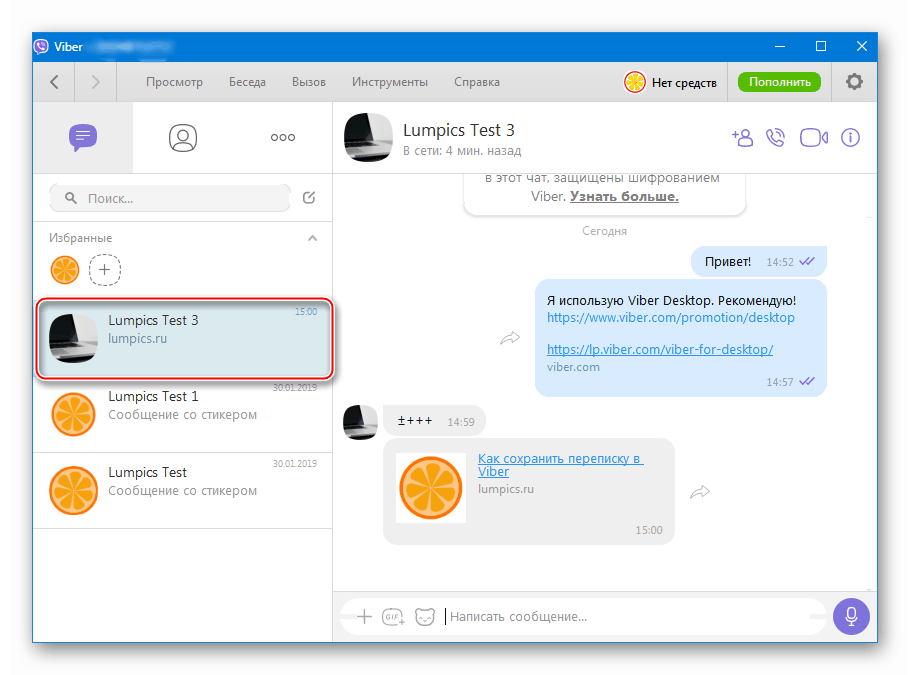
Task: Forward the lumpics.ru link message
Action: (700, 492)
